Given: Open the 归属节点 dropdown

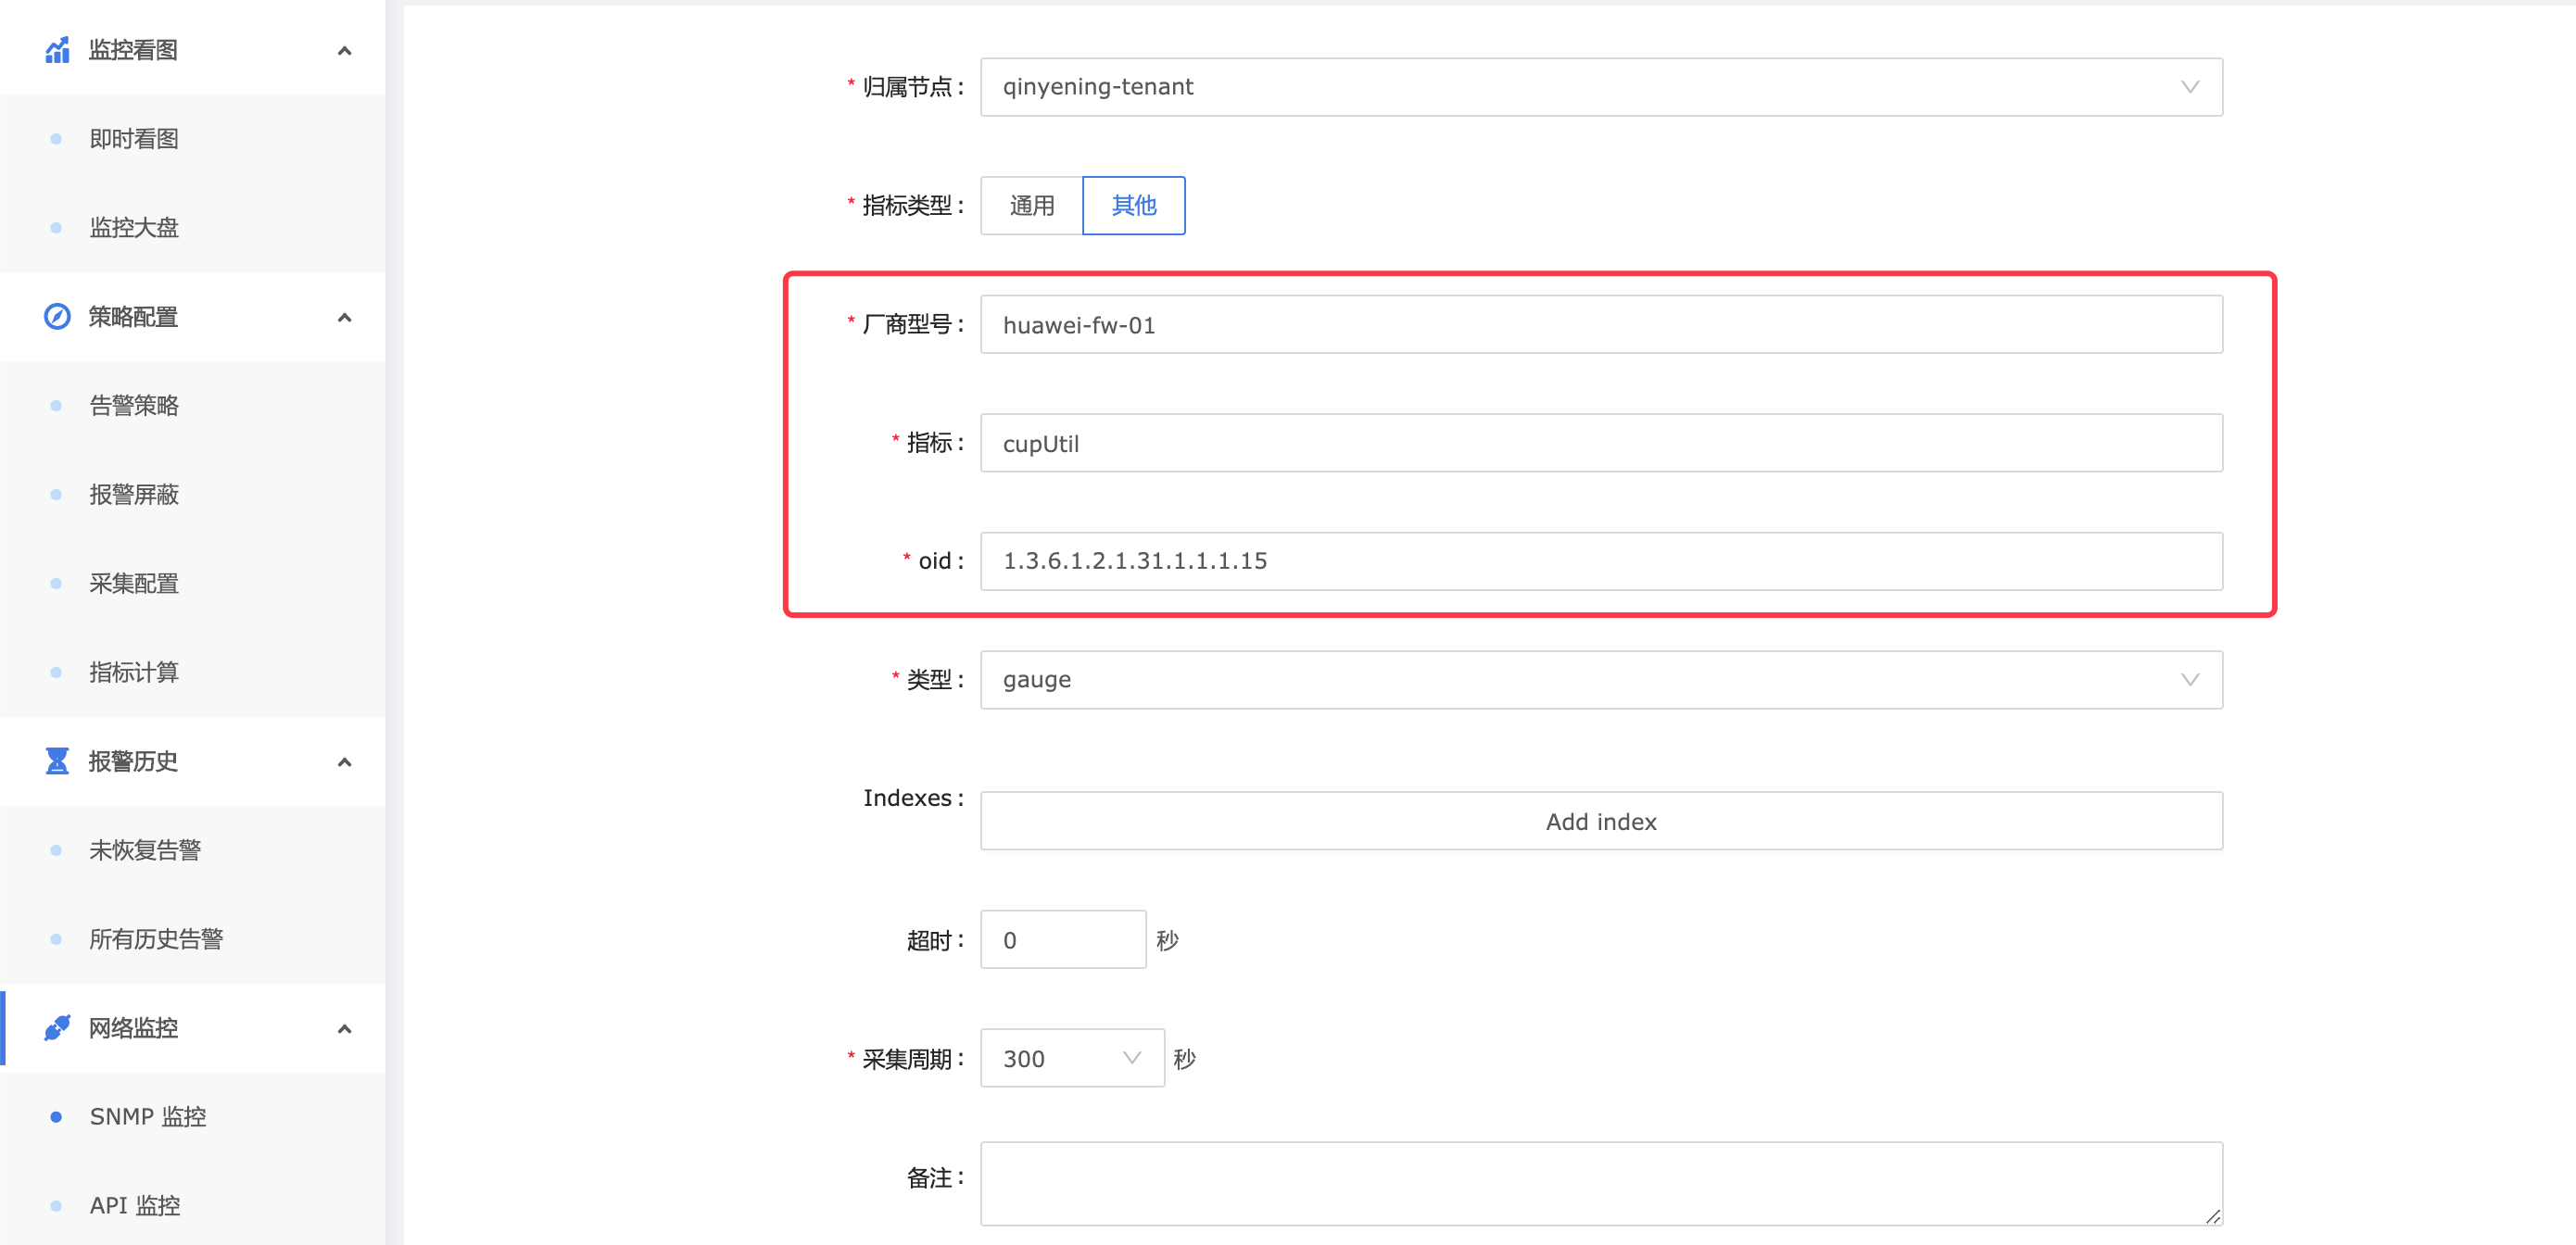Looking at the screenshot, I should (1600, 87).
